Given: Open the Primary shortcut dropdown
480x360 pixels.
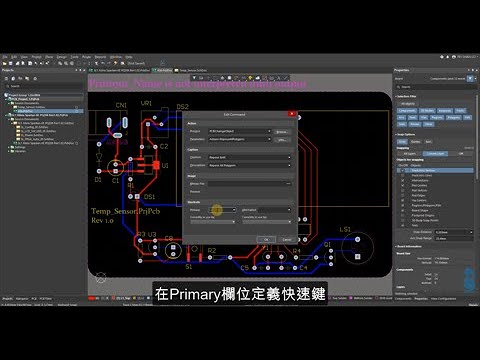Looking at the screenshot, I should [234, 210].
